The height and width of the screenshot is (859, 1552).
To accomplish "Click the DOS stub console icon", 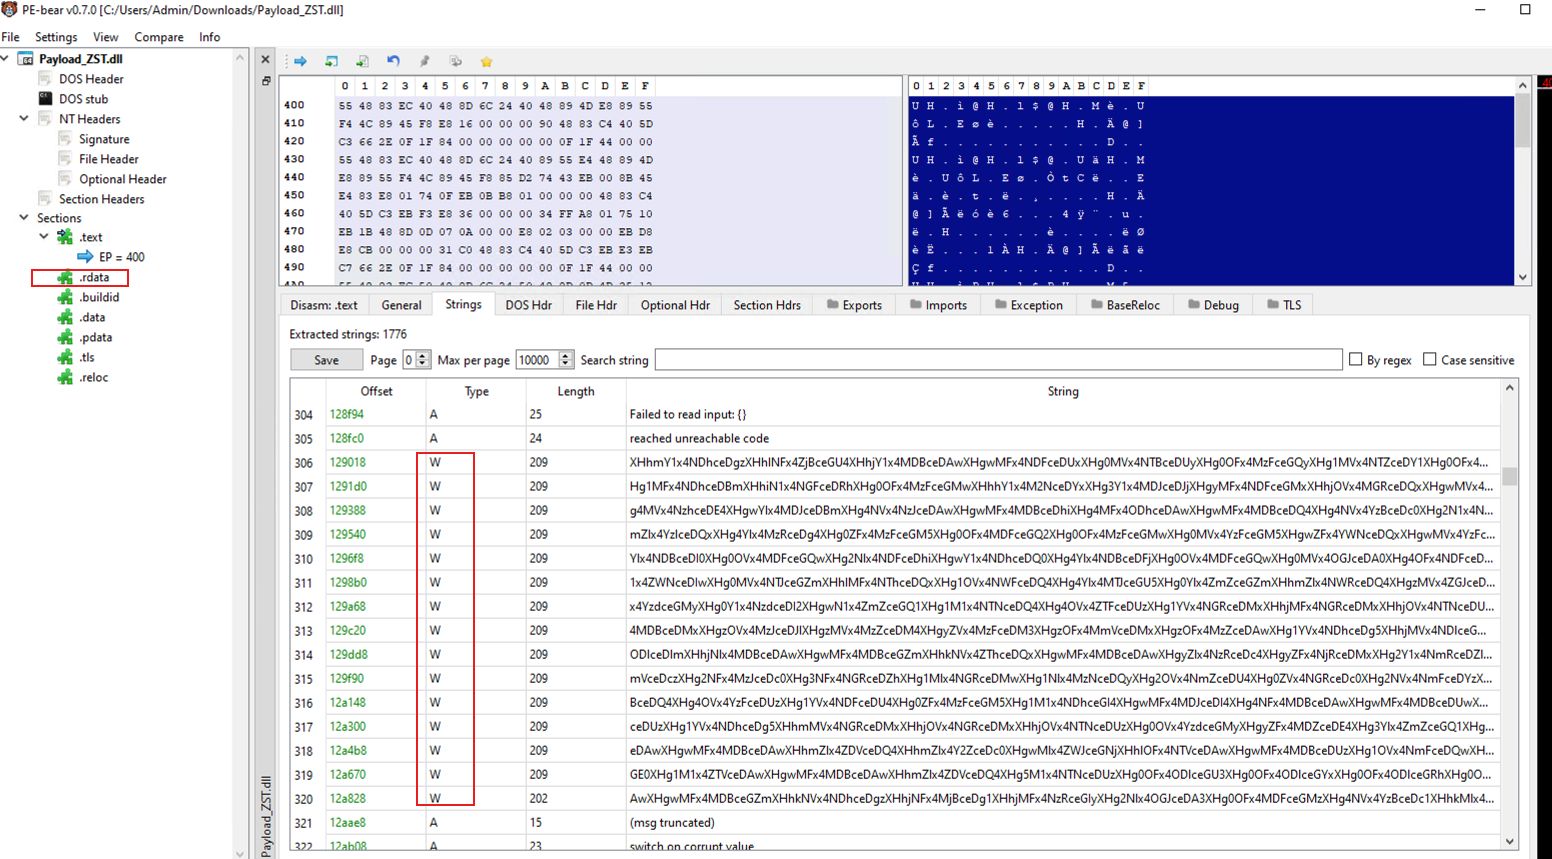I will pos(45,99).
